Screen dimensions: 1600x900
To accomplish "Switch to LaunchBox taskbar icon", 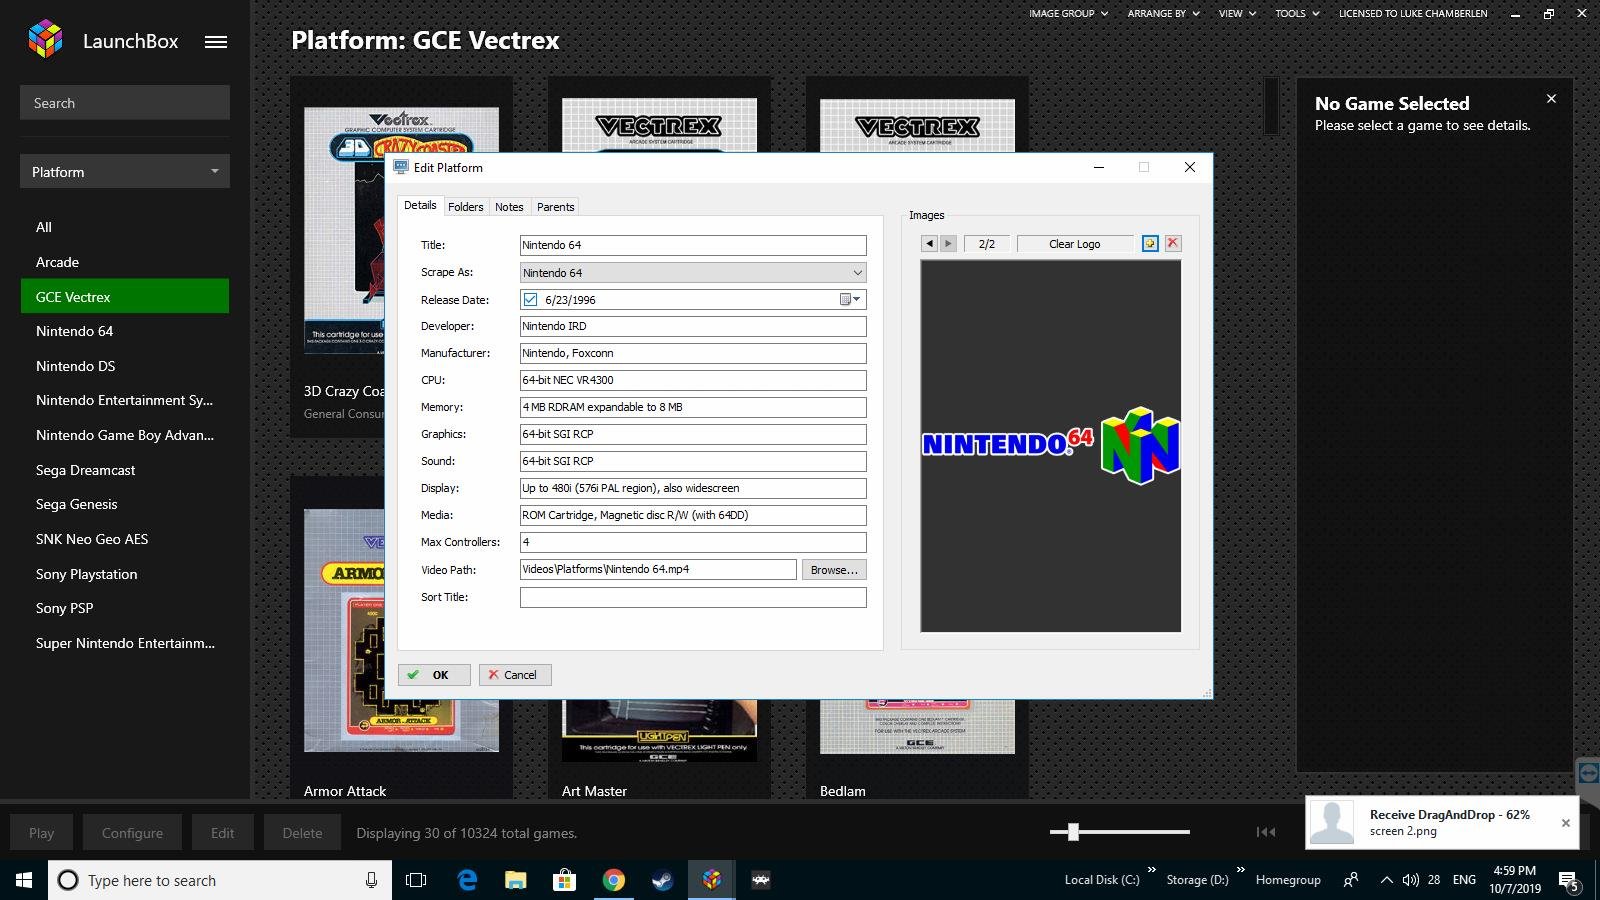I will click(x=711, y=880).
